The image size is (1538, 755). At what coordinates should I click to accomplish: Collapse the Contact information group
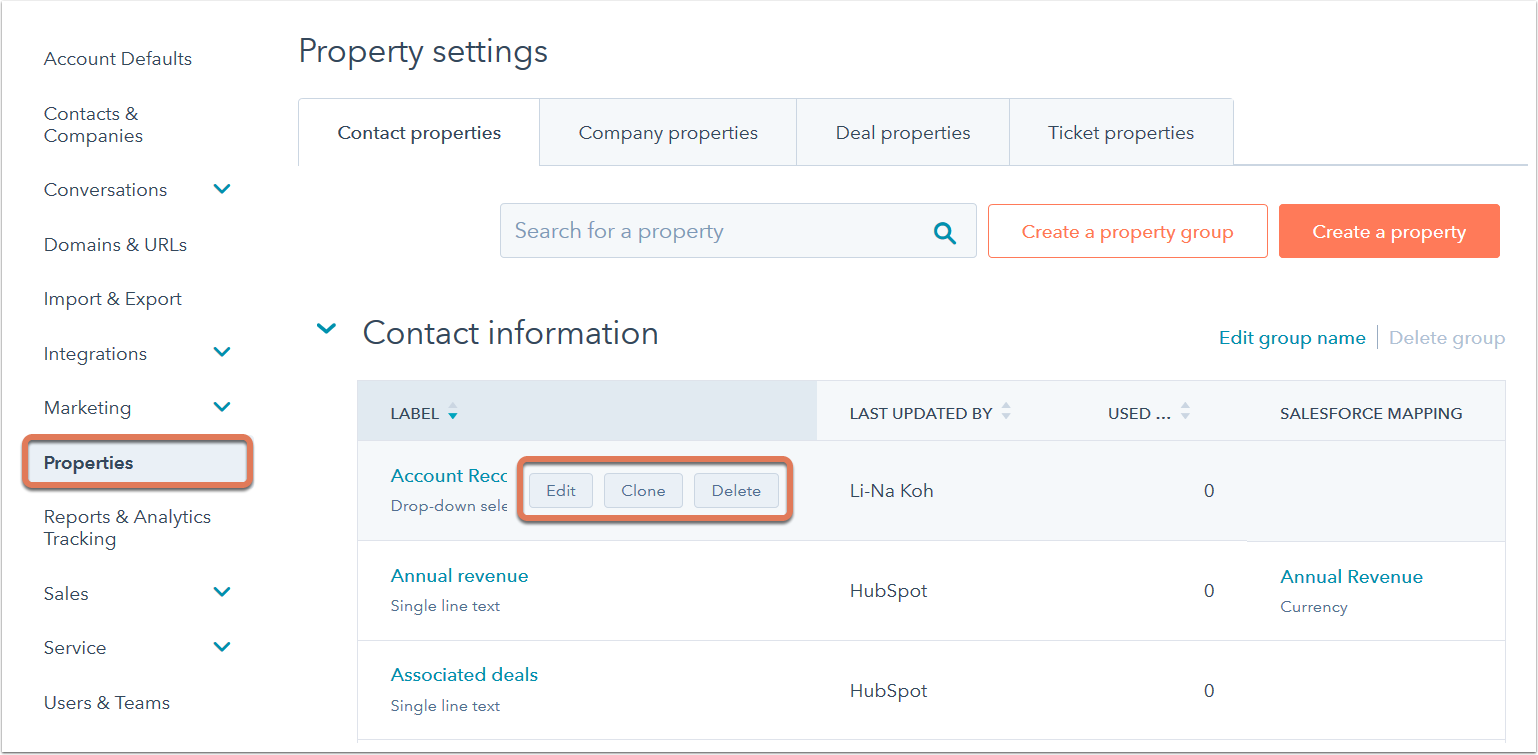pyautogui.click(x=326, y=328)
